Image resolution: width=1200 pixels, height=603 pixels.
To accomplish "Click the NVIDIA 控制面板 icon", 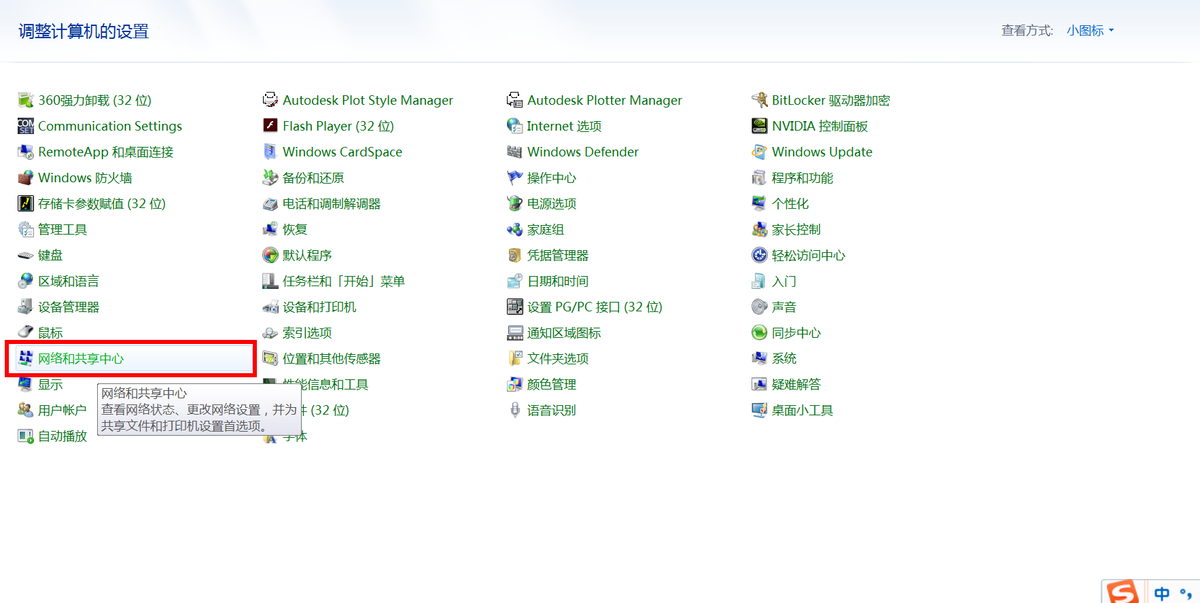I will point(760,126).
